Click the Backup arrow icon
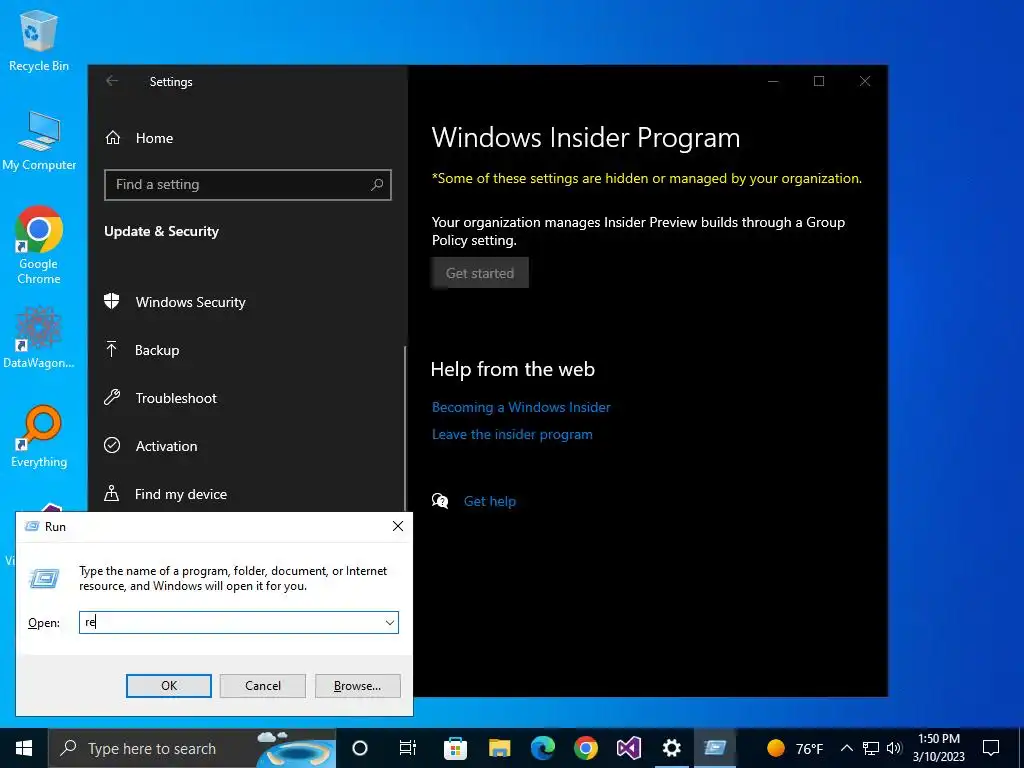This screenshot has height=768, width=1024. click(112, 349)
